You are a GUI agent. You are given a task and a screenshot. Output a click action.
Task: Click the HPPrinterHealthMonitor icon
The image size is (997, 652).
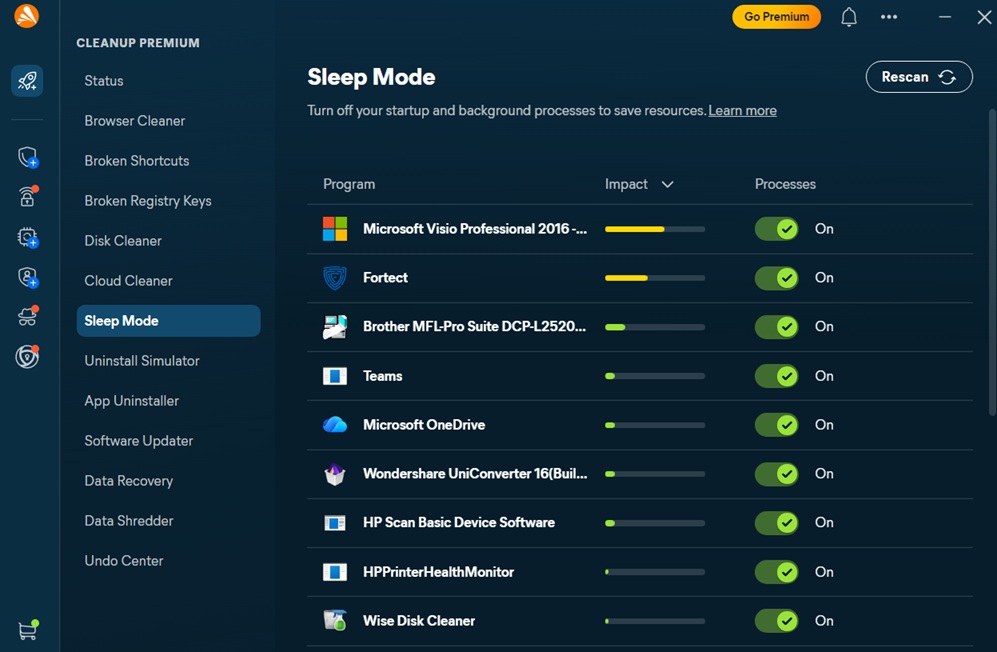[x=335, y=572]
